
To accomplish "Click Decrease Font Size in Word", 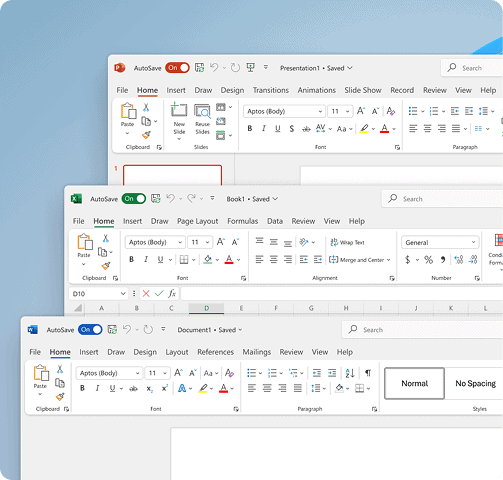I will (193, 373).
